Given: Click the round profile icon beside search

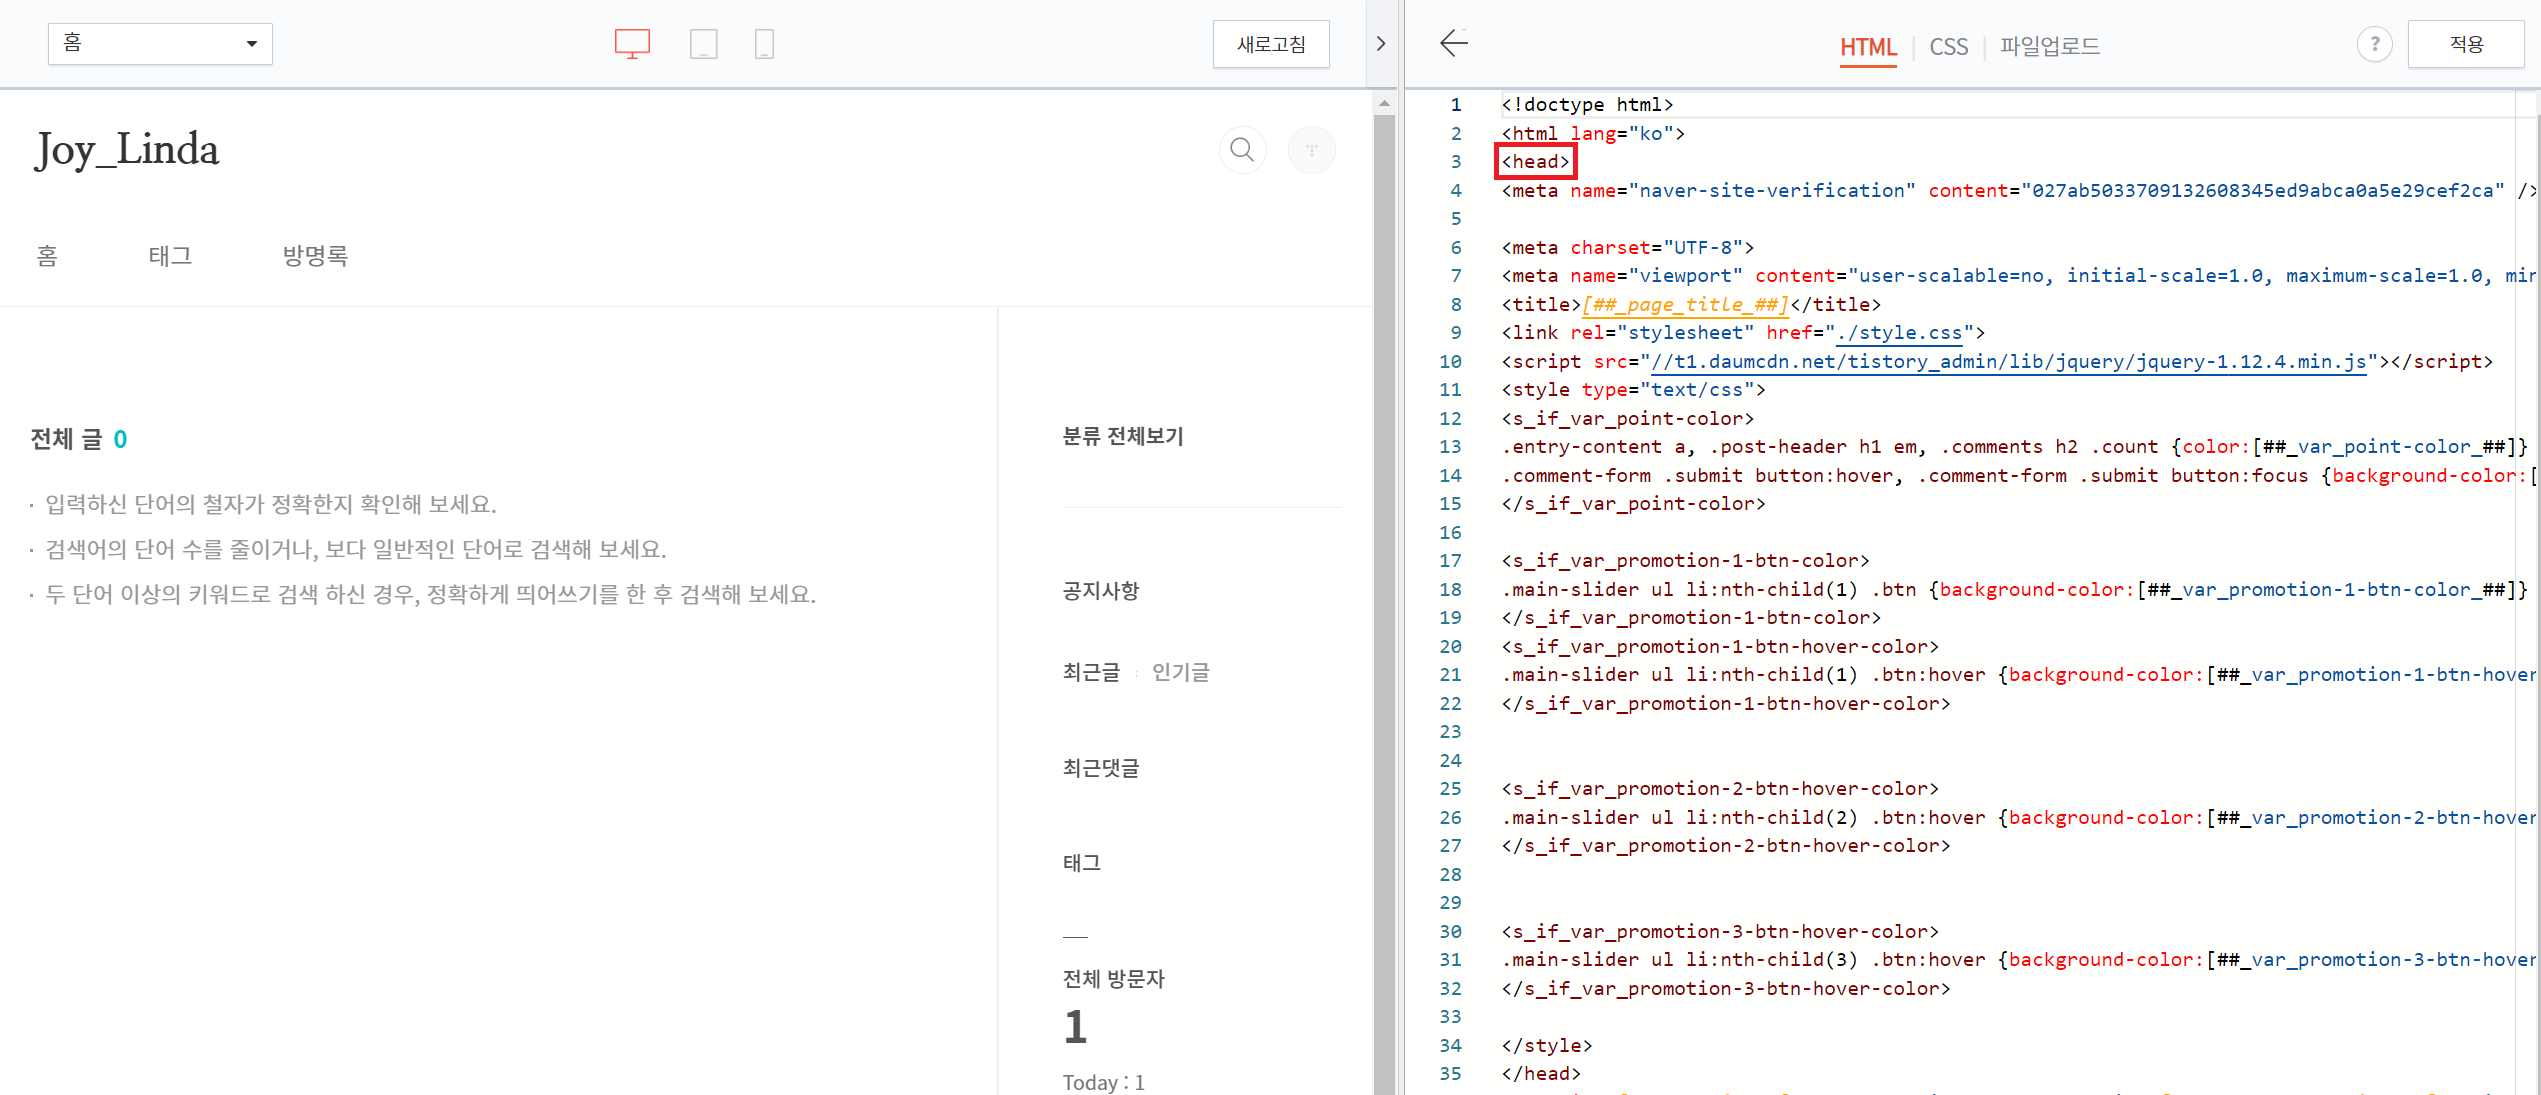Looking at the screenshot, I should pos(1311,150).
